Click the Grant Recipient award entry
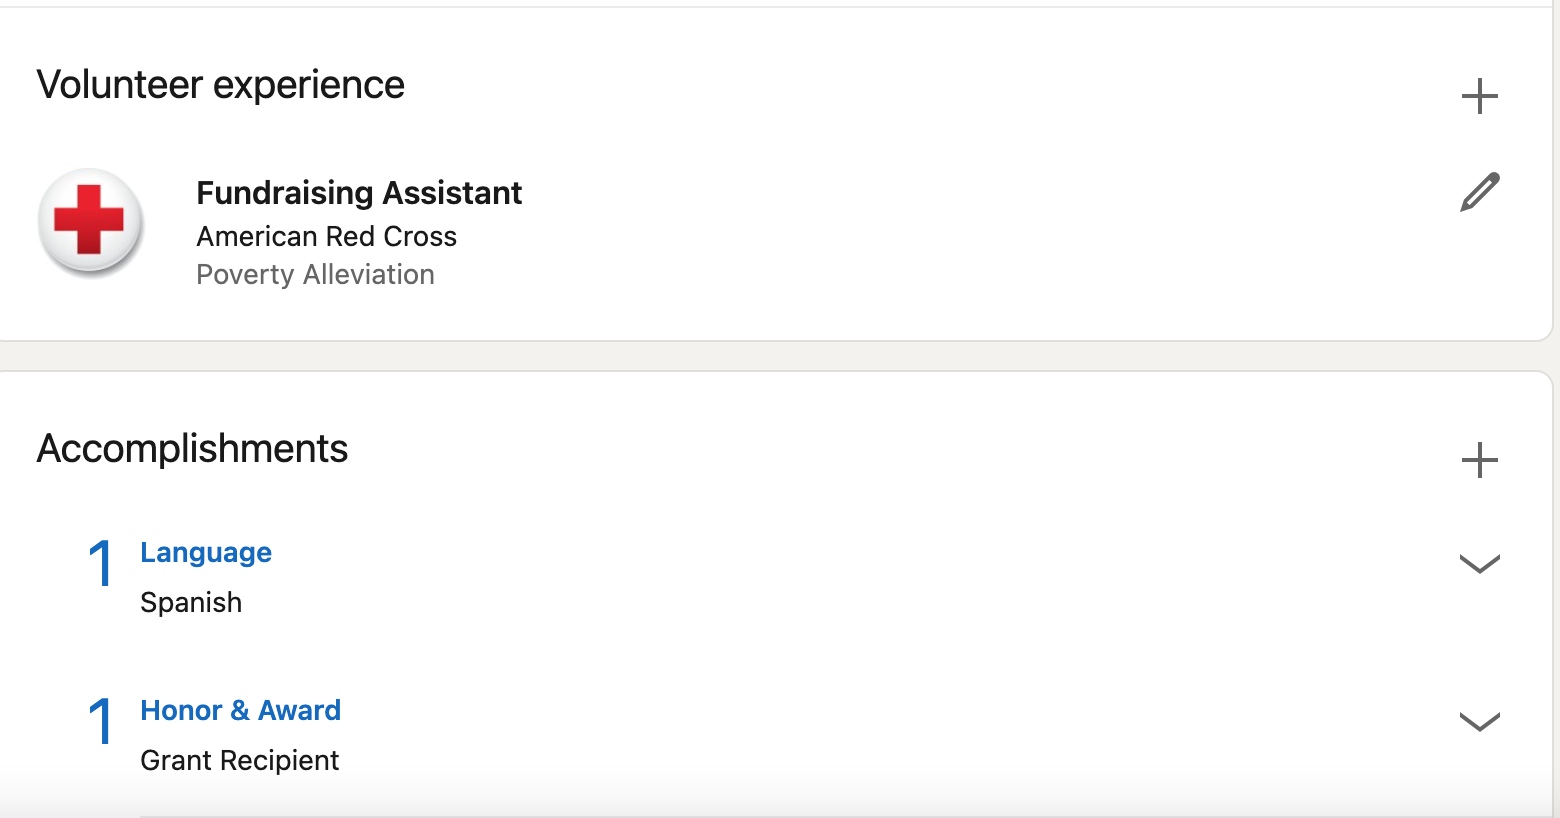1560x818 pixels. click(239, 760)
